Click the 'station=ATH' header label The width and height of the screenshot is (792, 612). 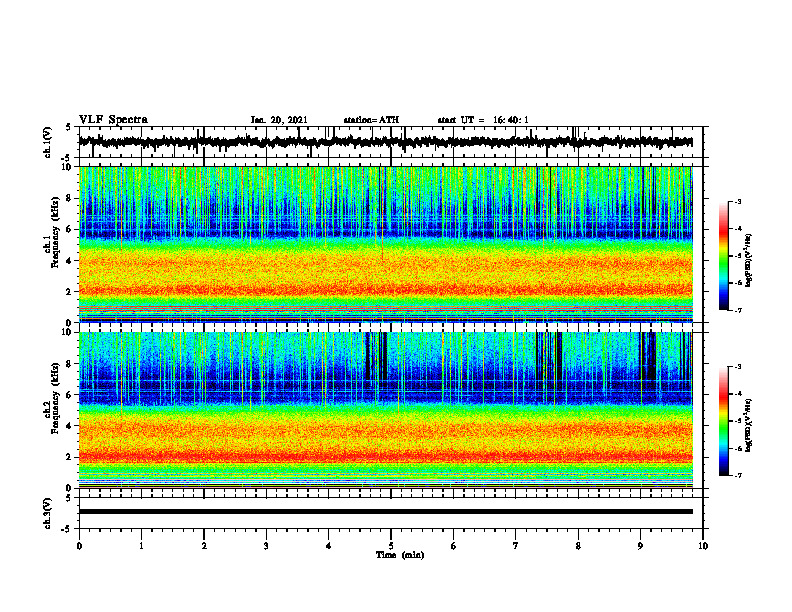tap(371, 120)
